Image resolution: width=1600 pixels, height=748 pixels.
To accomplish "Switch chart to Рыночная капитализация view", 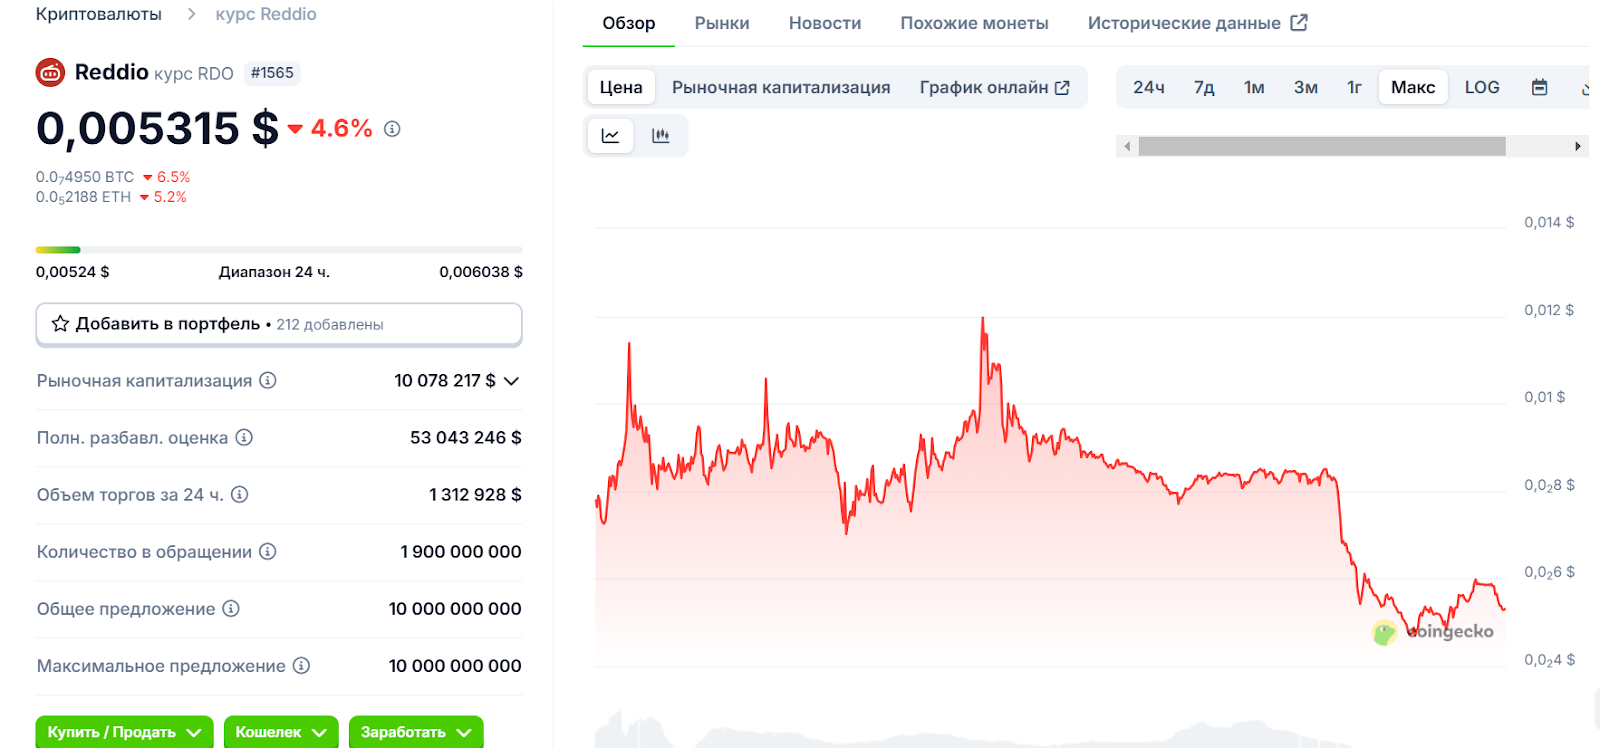I will pyautogui.click(x=781, y=88).
